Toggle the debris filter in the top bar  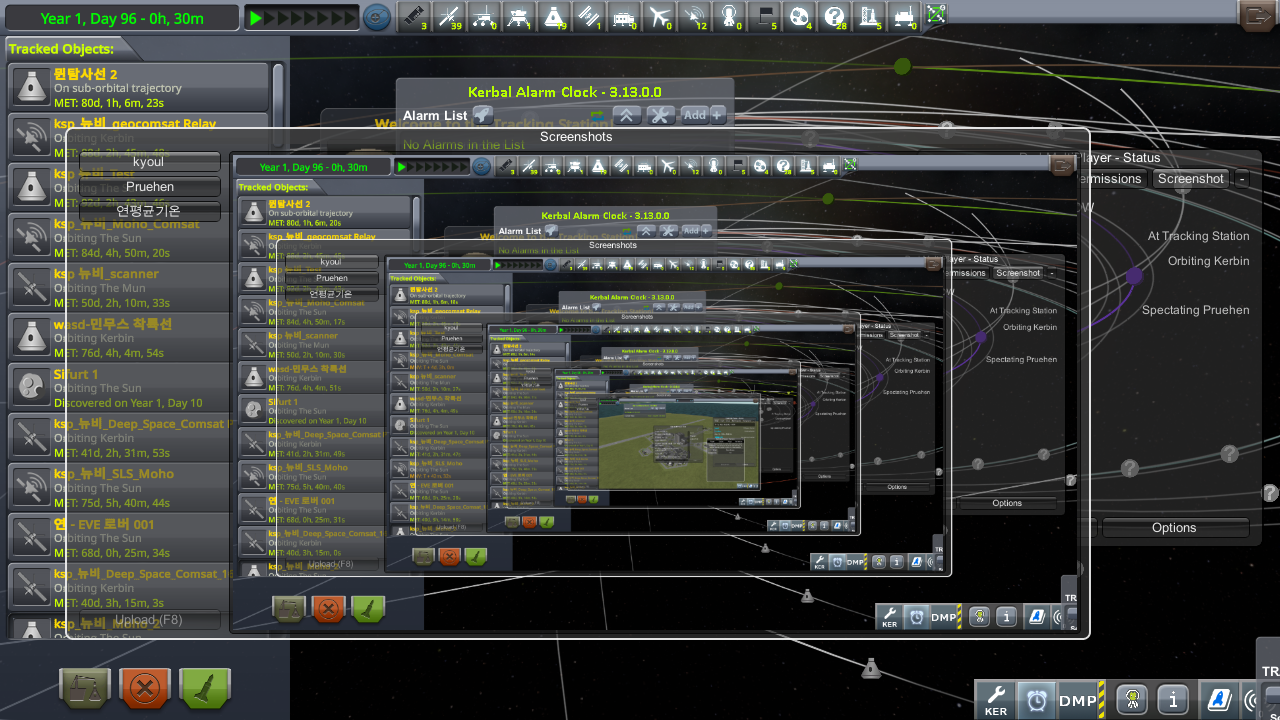click(412, 16)
